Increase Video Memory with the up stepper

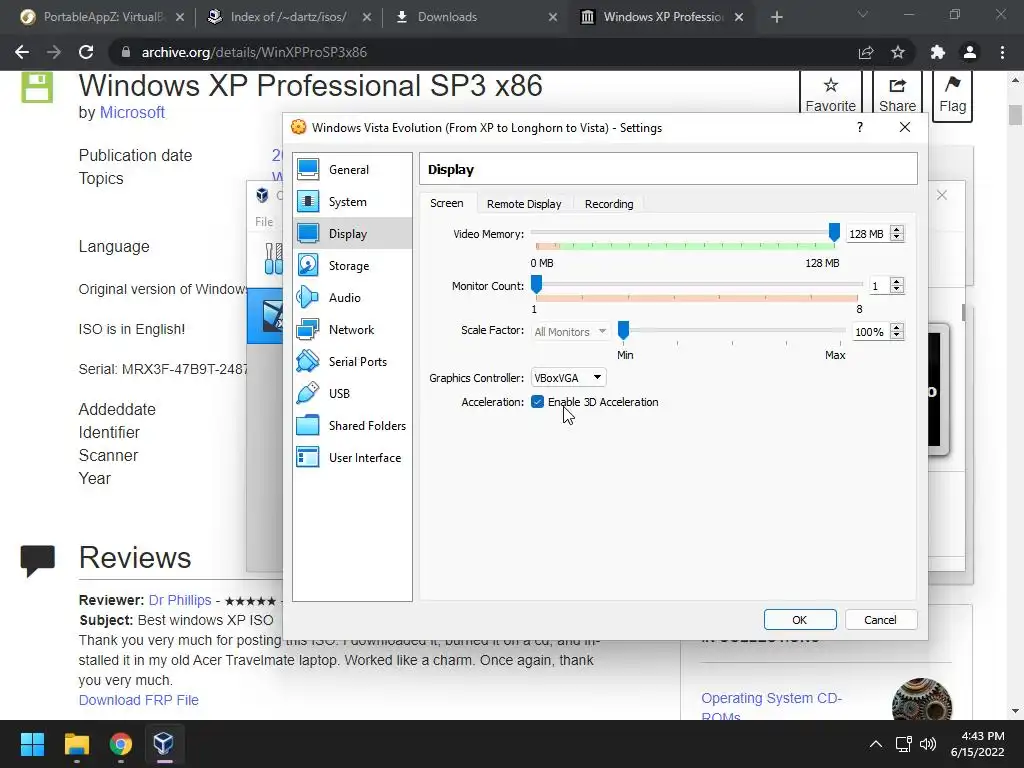(x=897, y=229)
